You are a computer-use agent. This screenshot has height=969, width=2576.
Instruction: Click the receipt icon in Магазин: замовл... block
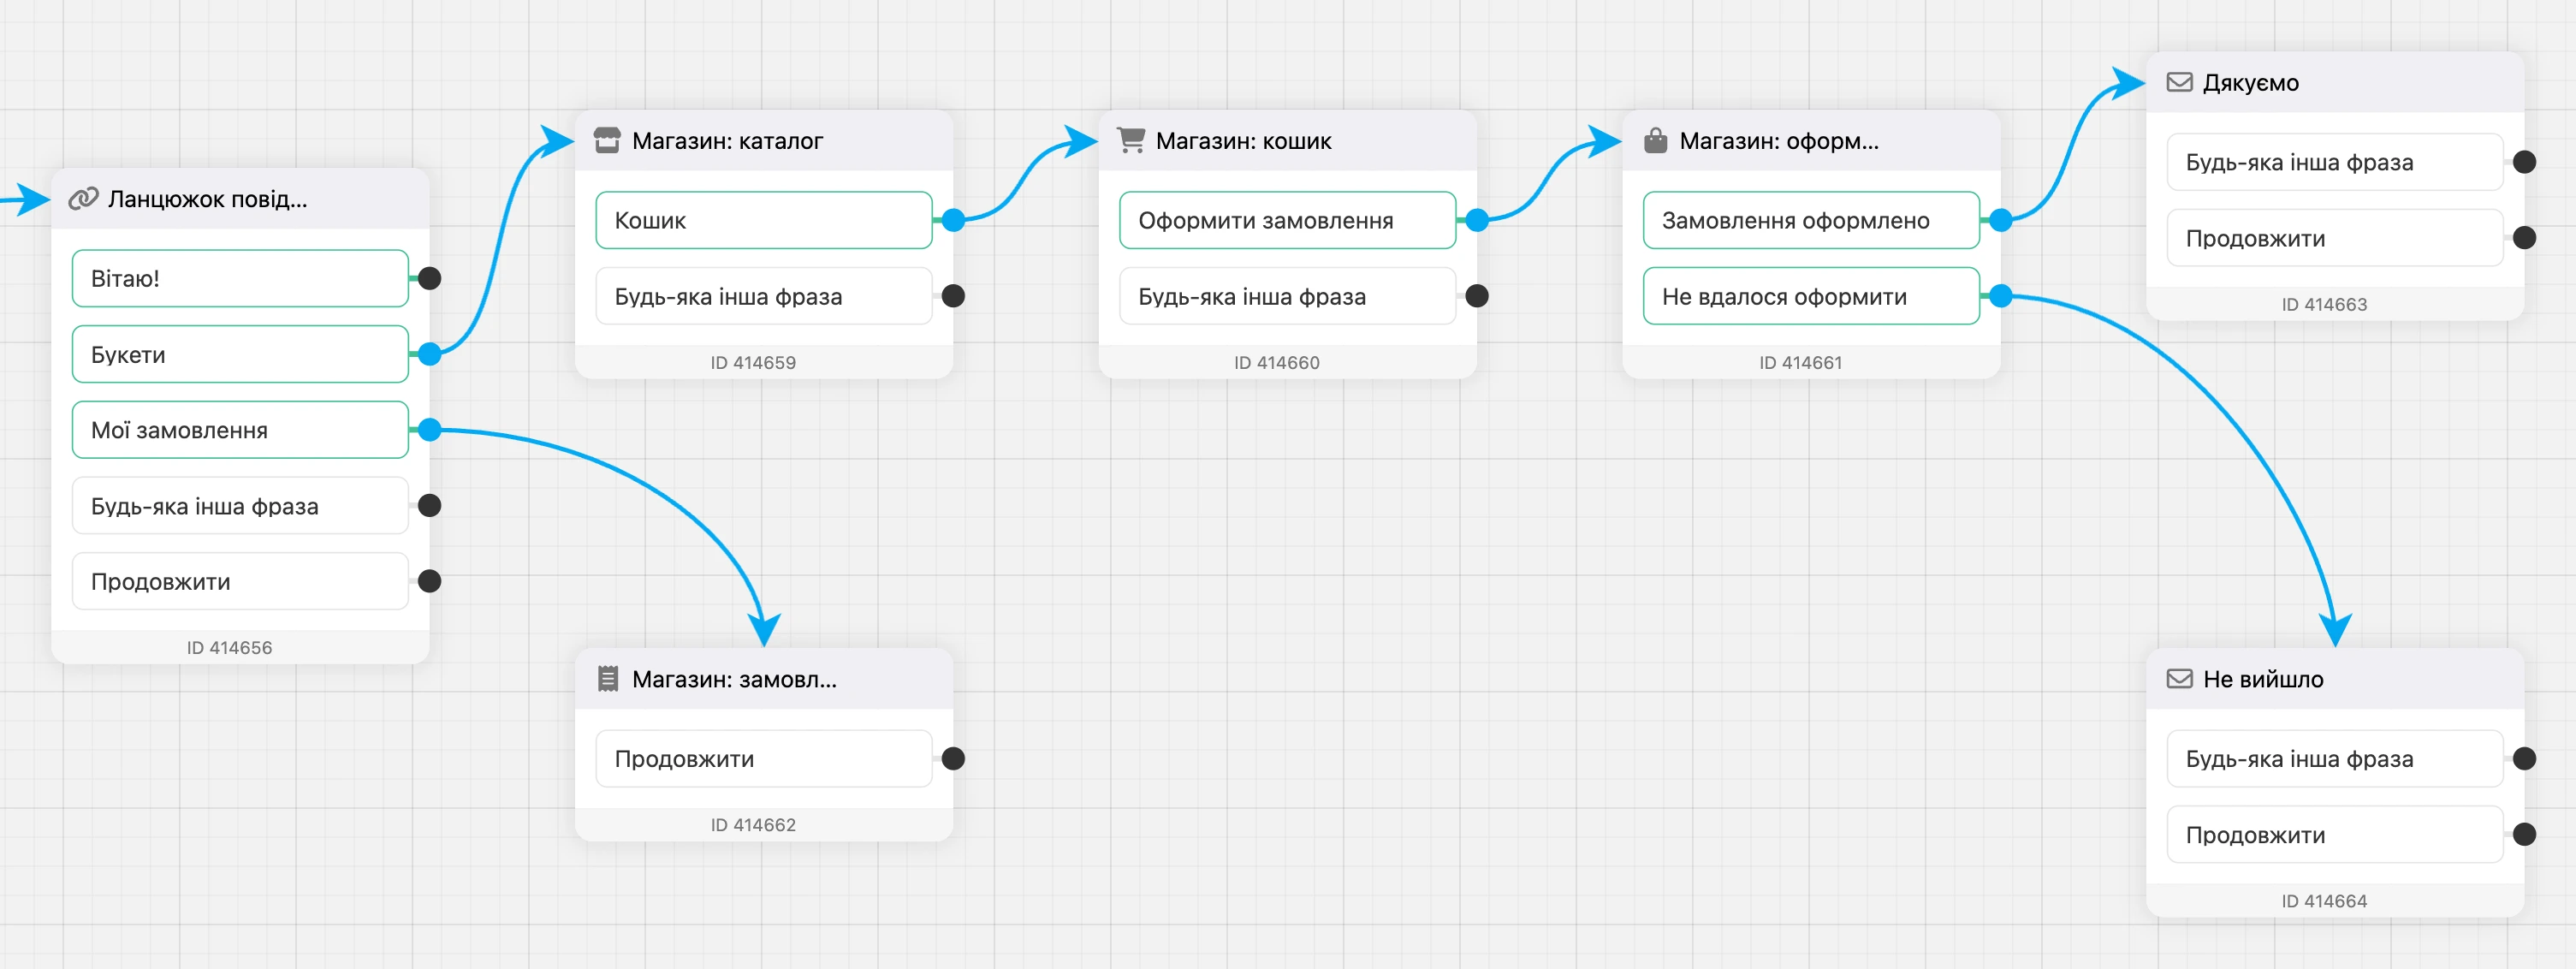pyautogui.click(x=607, y=679)
